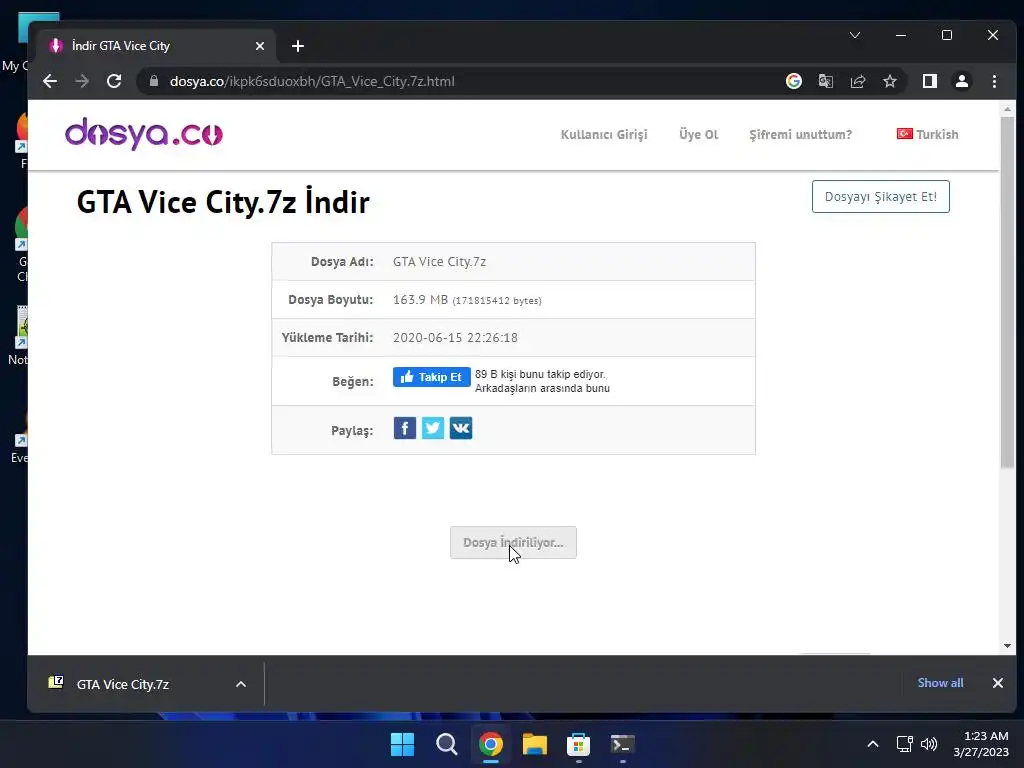Click the scrollbar up arrow
1024x768 pixels.
(1007, 108)
